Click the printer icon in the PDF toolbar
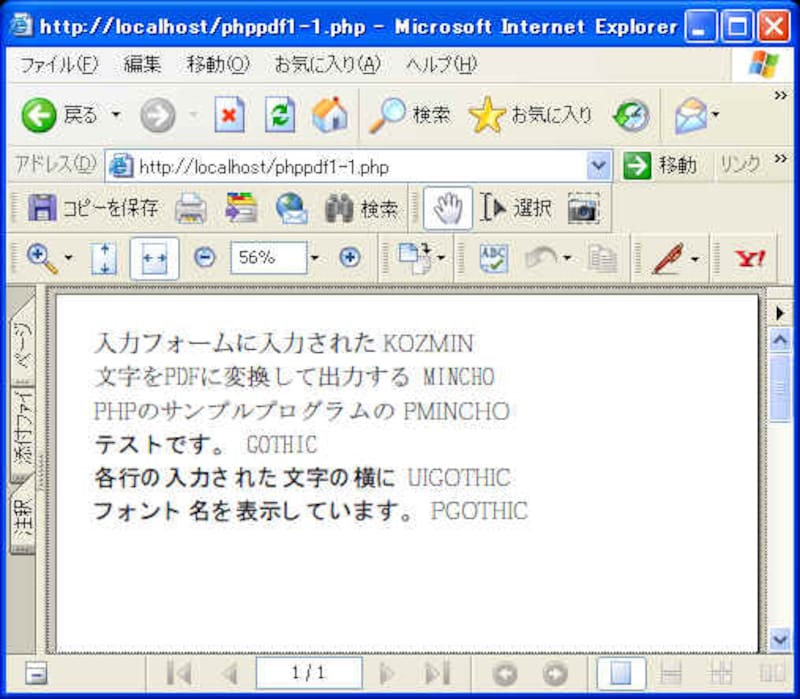 [190, 208]
